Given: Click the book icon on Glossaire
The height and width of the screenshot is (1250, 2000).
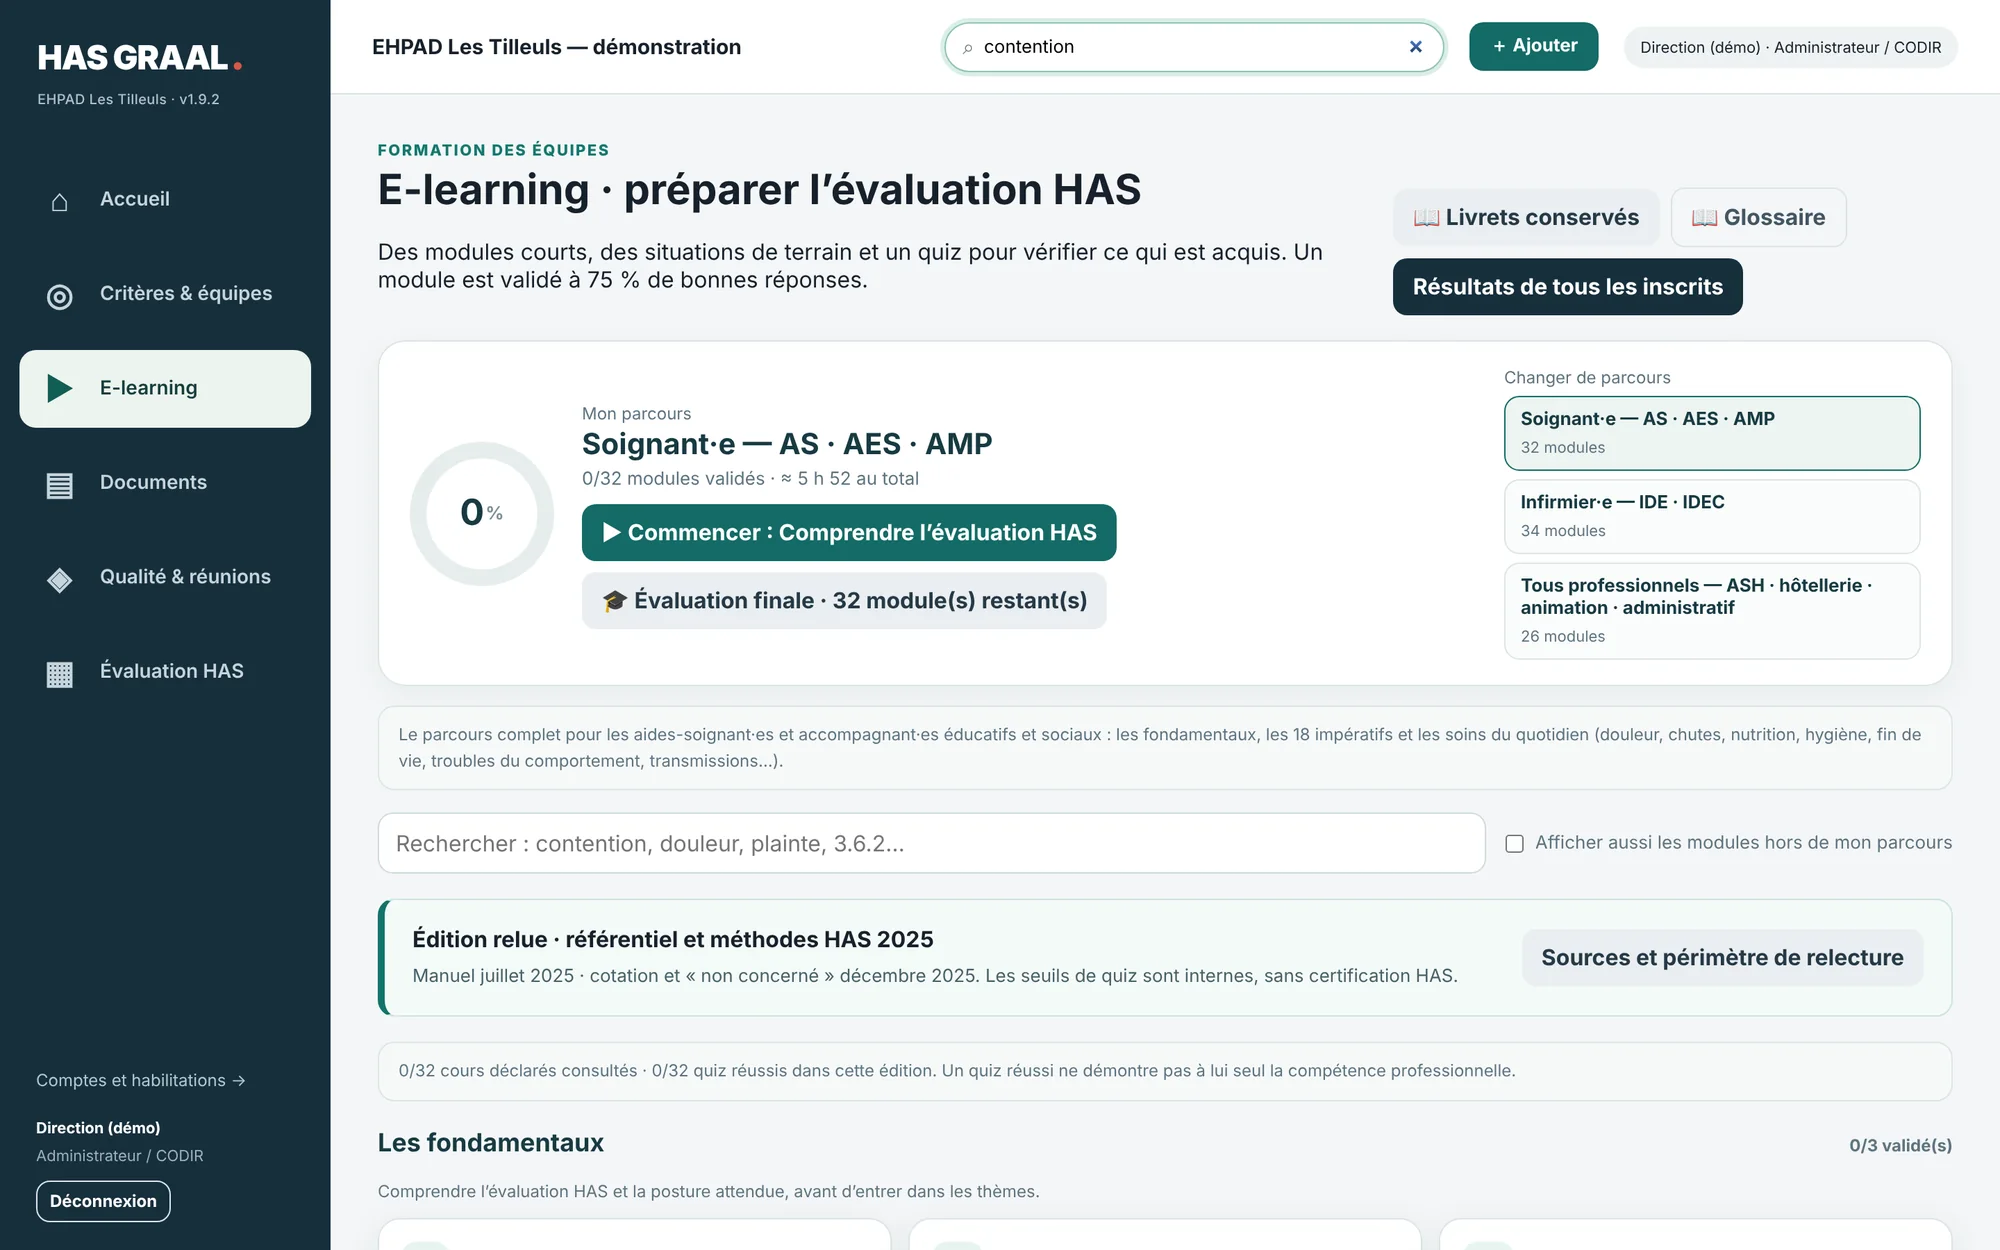Looking at the screenshot, I should click(1704, 218).
